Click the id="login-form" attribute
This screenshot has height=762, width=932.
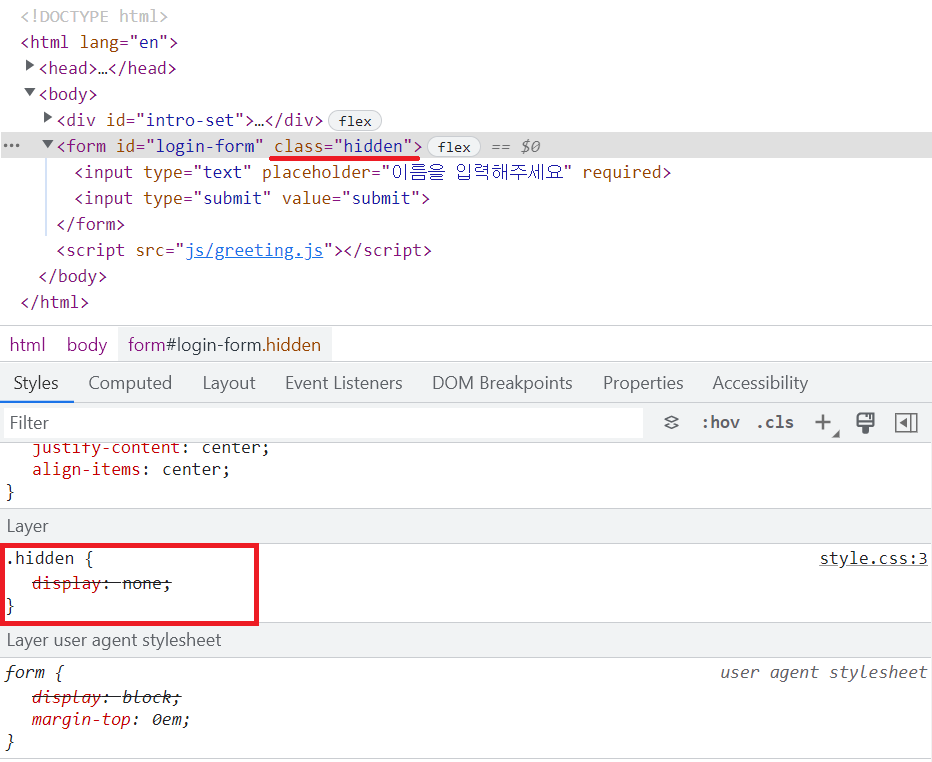(x=190, y=146)
